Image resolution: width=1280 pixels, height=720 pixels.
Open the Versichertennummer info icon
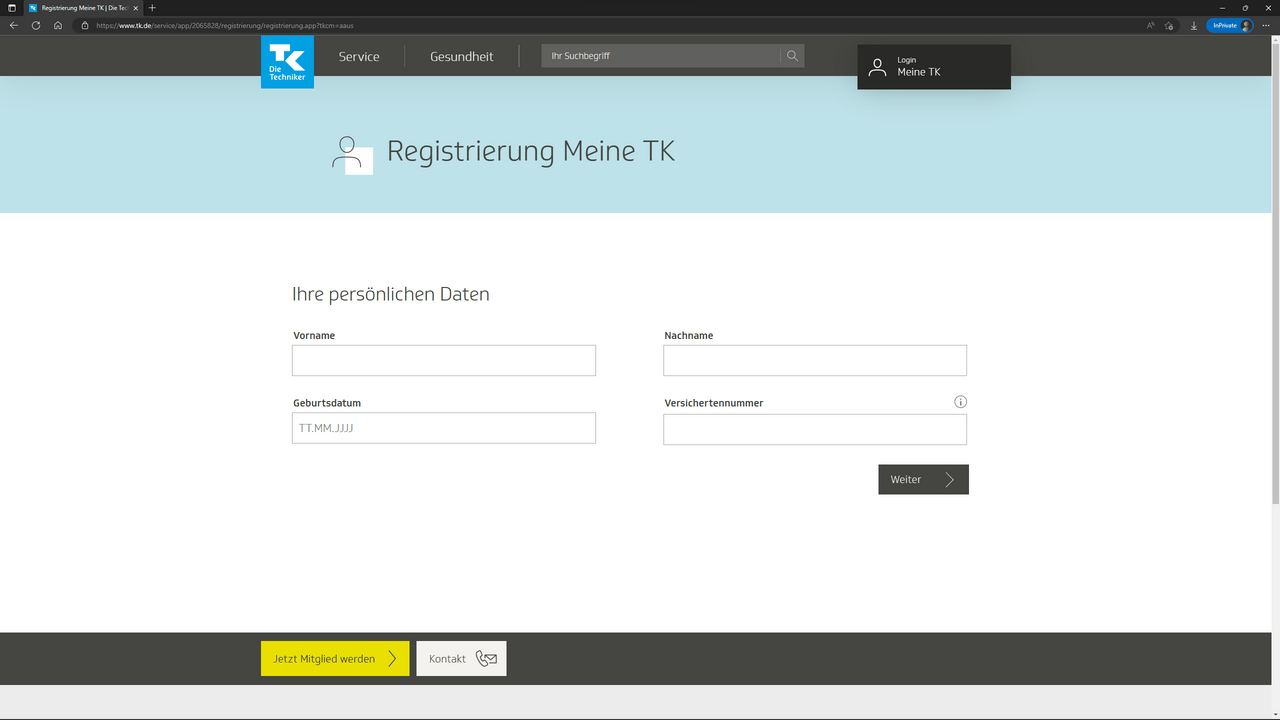(x=960, y=402)
